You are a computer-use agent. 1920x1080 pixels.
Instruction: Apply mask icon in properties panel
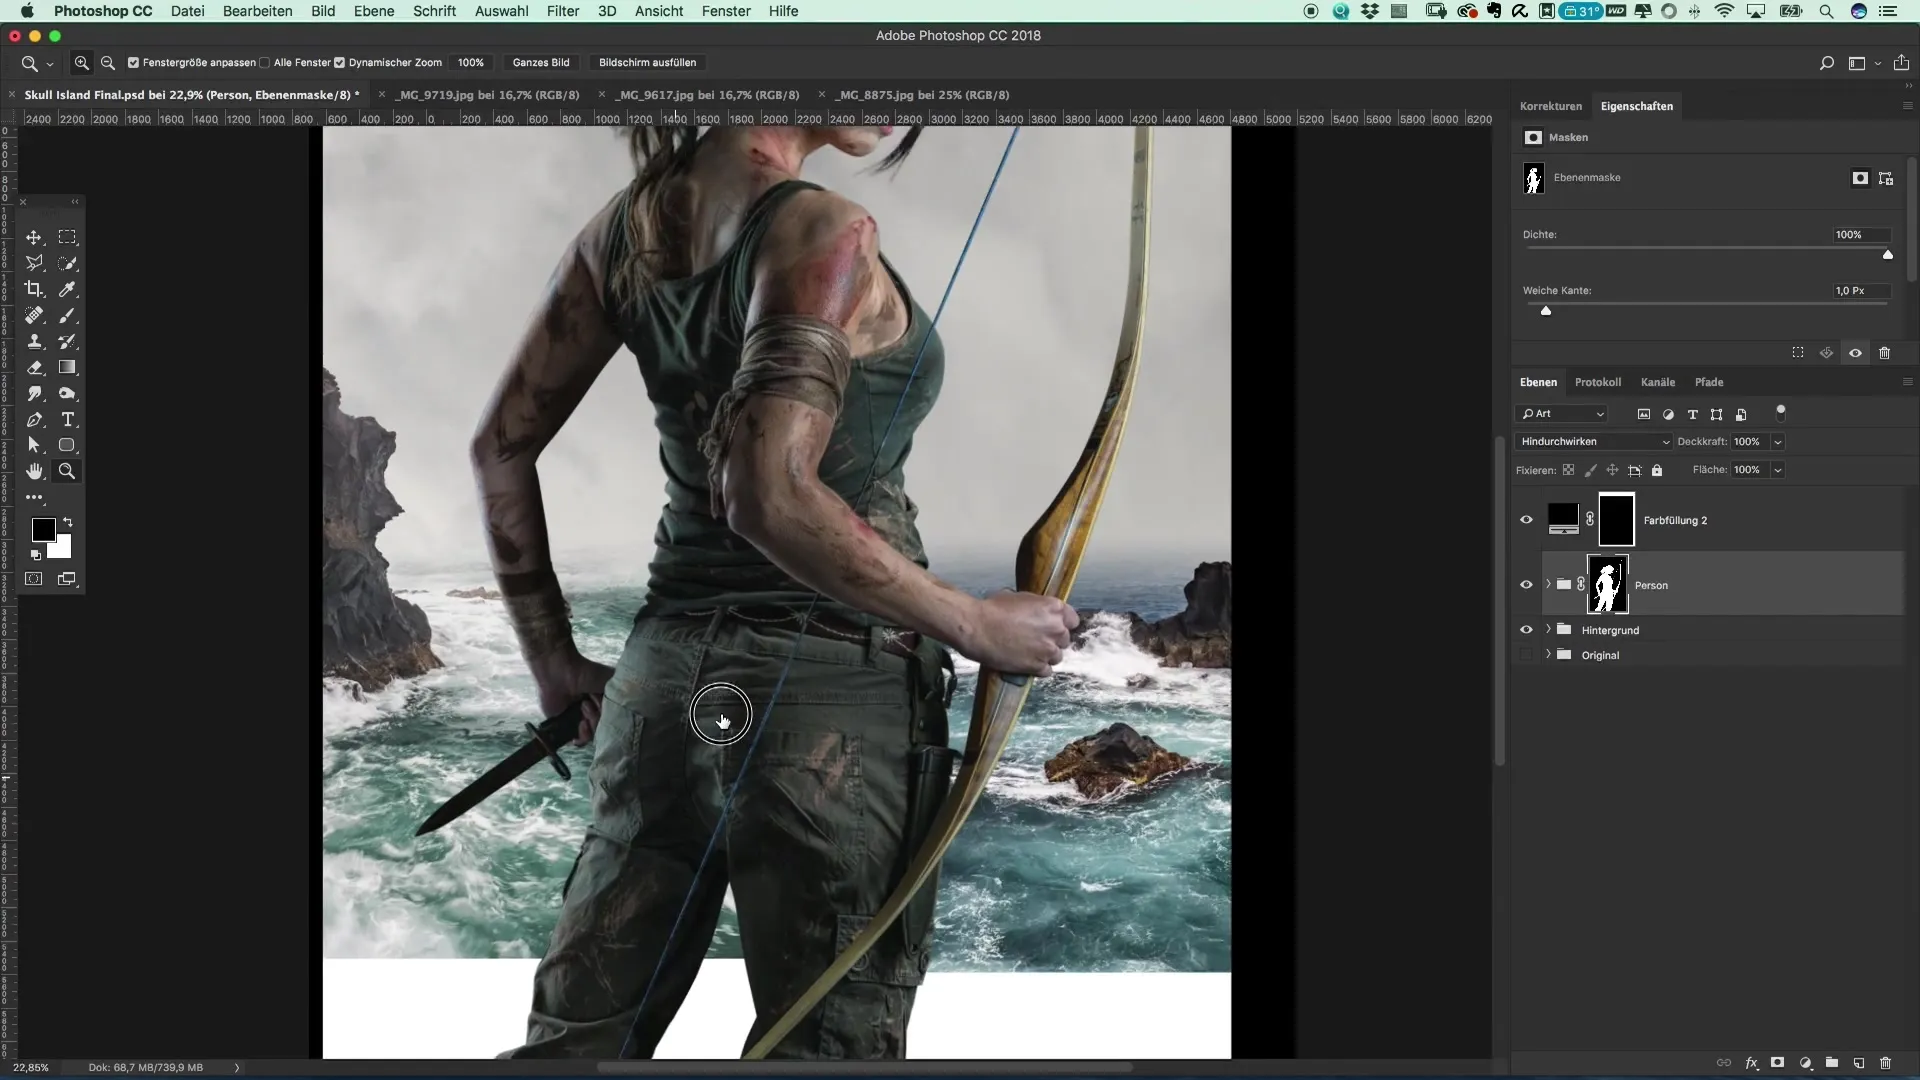click(1826, 353)
